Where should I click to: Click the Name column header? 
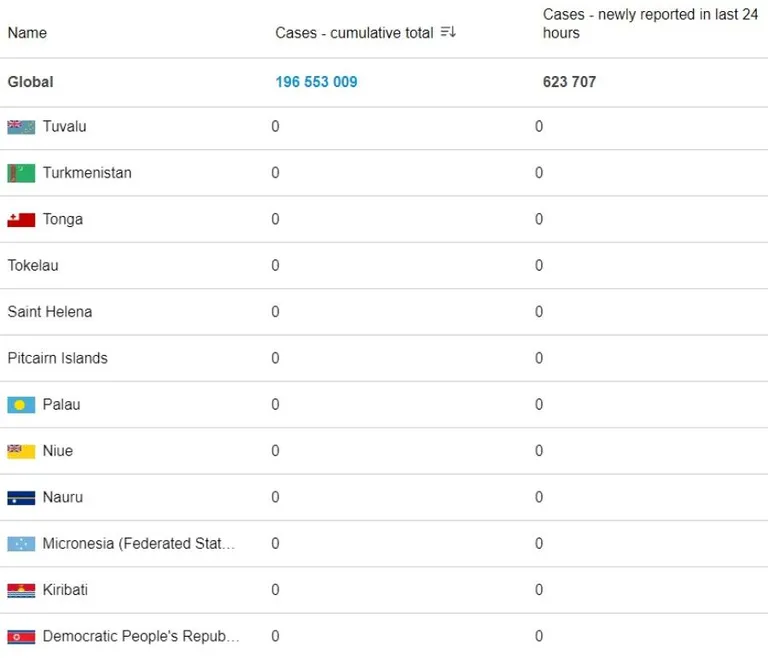[x=27, y=33]
